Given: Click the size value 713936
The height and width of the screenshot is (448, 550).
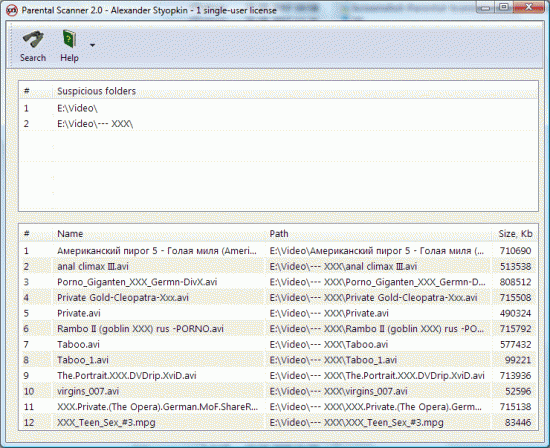Looking at the screenshot, I should pos(515,376).
